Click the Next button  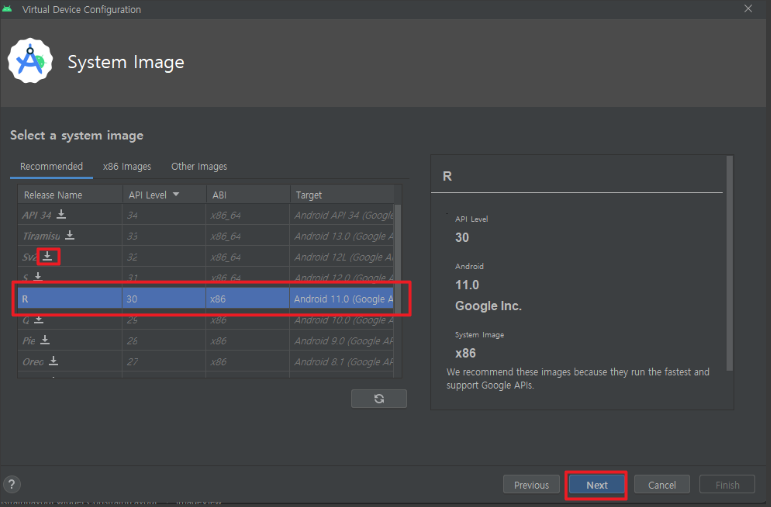tap(596, 485)
